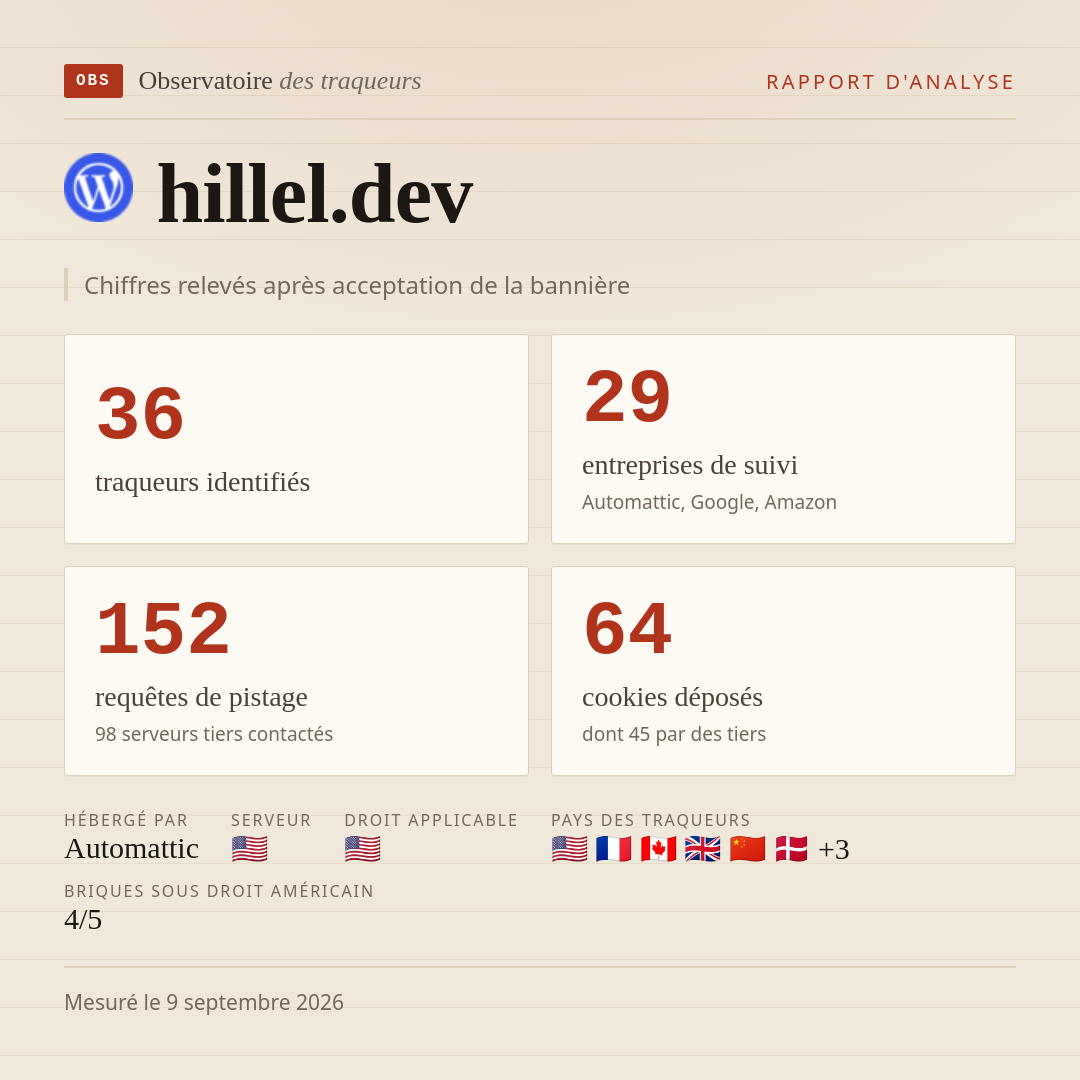The width and height of the screenshot is (1080, 1080).
Task: Click the 'Mesuré le 9 septembre 2026' date
Action: [x=204, y=1002]
